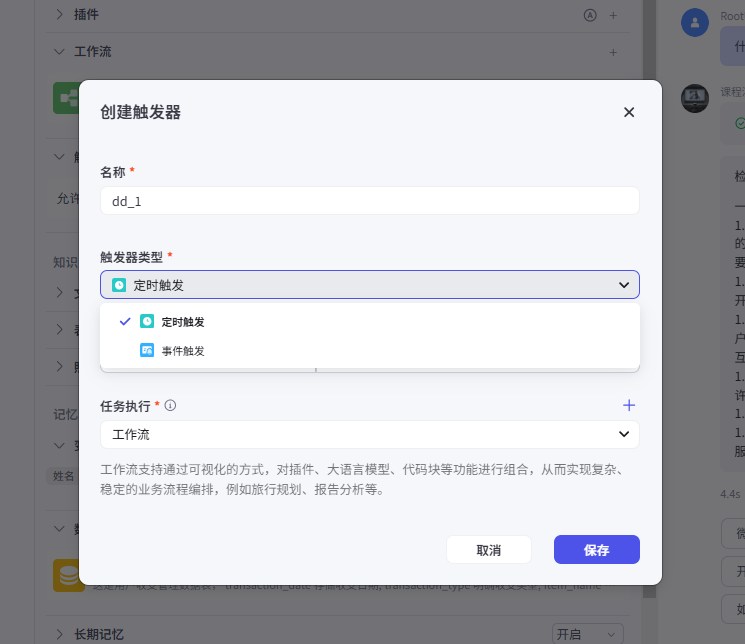Click the blue plus icon beside 任务执行
The height and width of the screenshot is (644, 745).
(x=629, y=405)
